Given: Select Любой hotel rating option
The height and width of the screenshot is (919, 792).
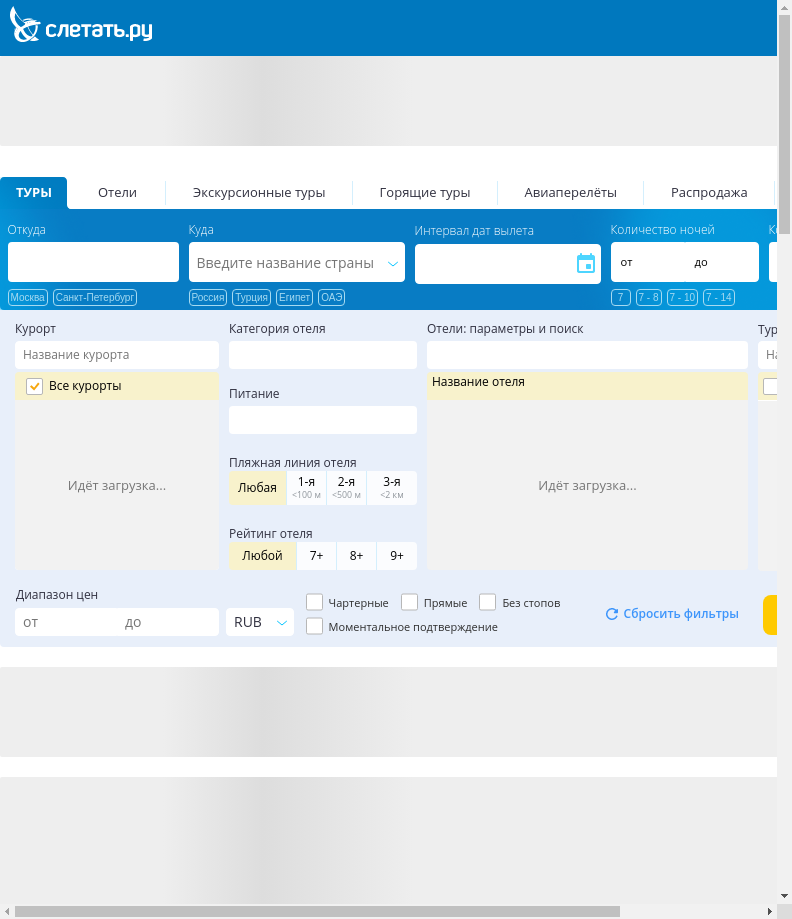Looking at the screenshot, I should pyautogui.click(x=262, y=556).
